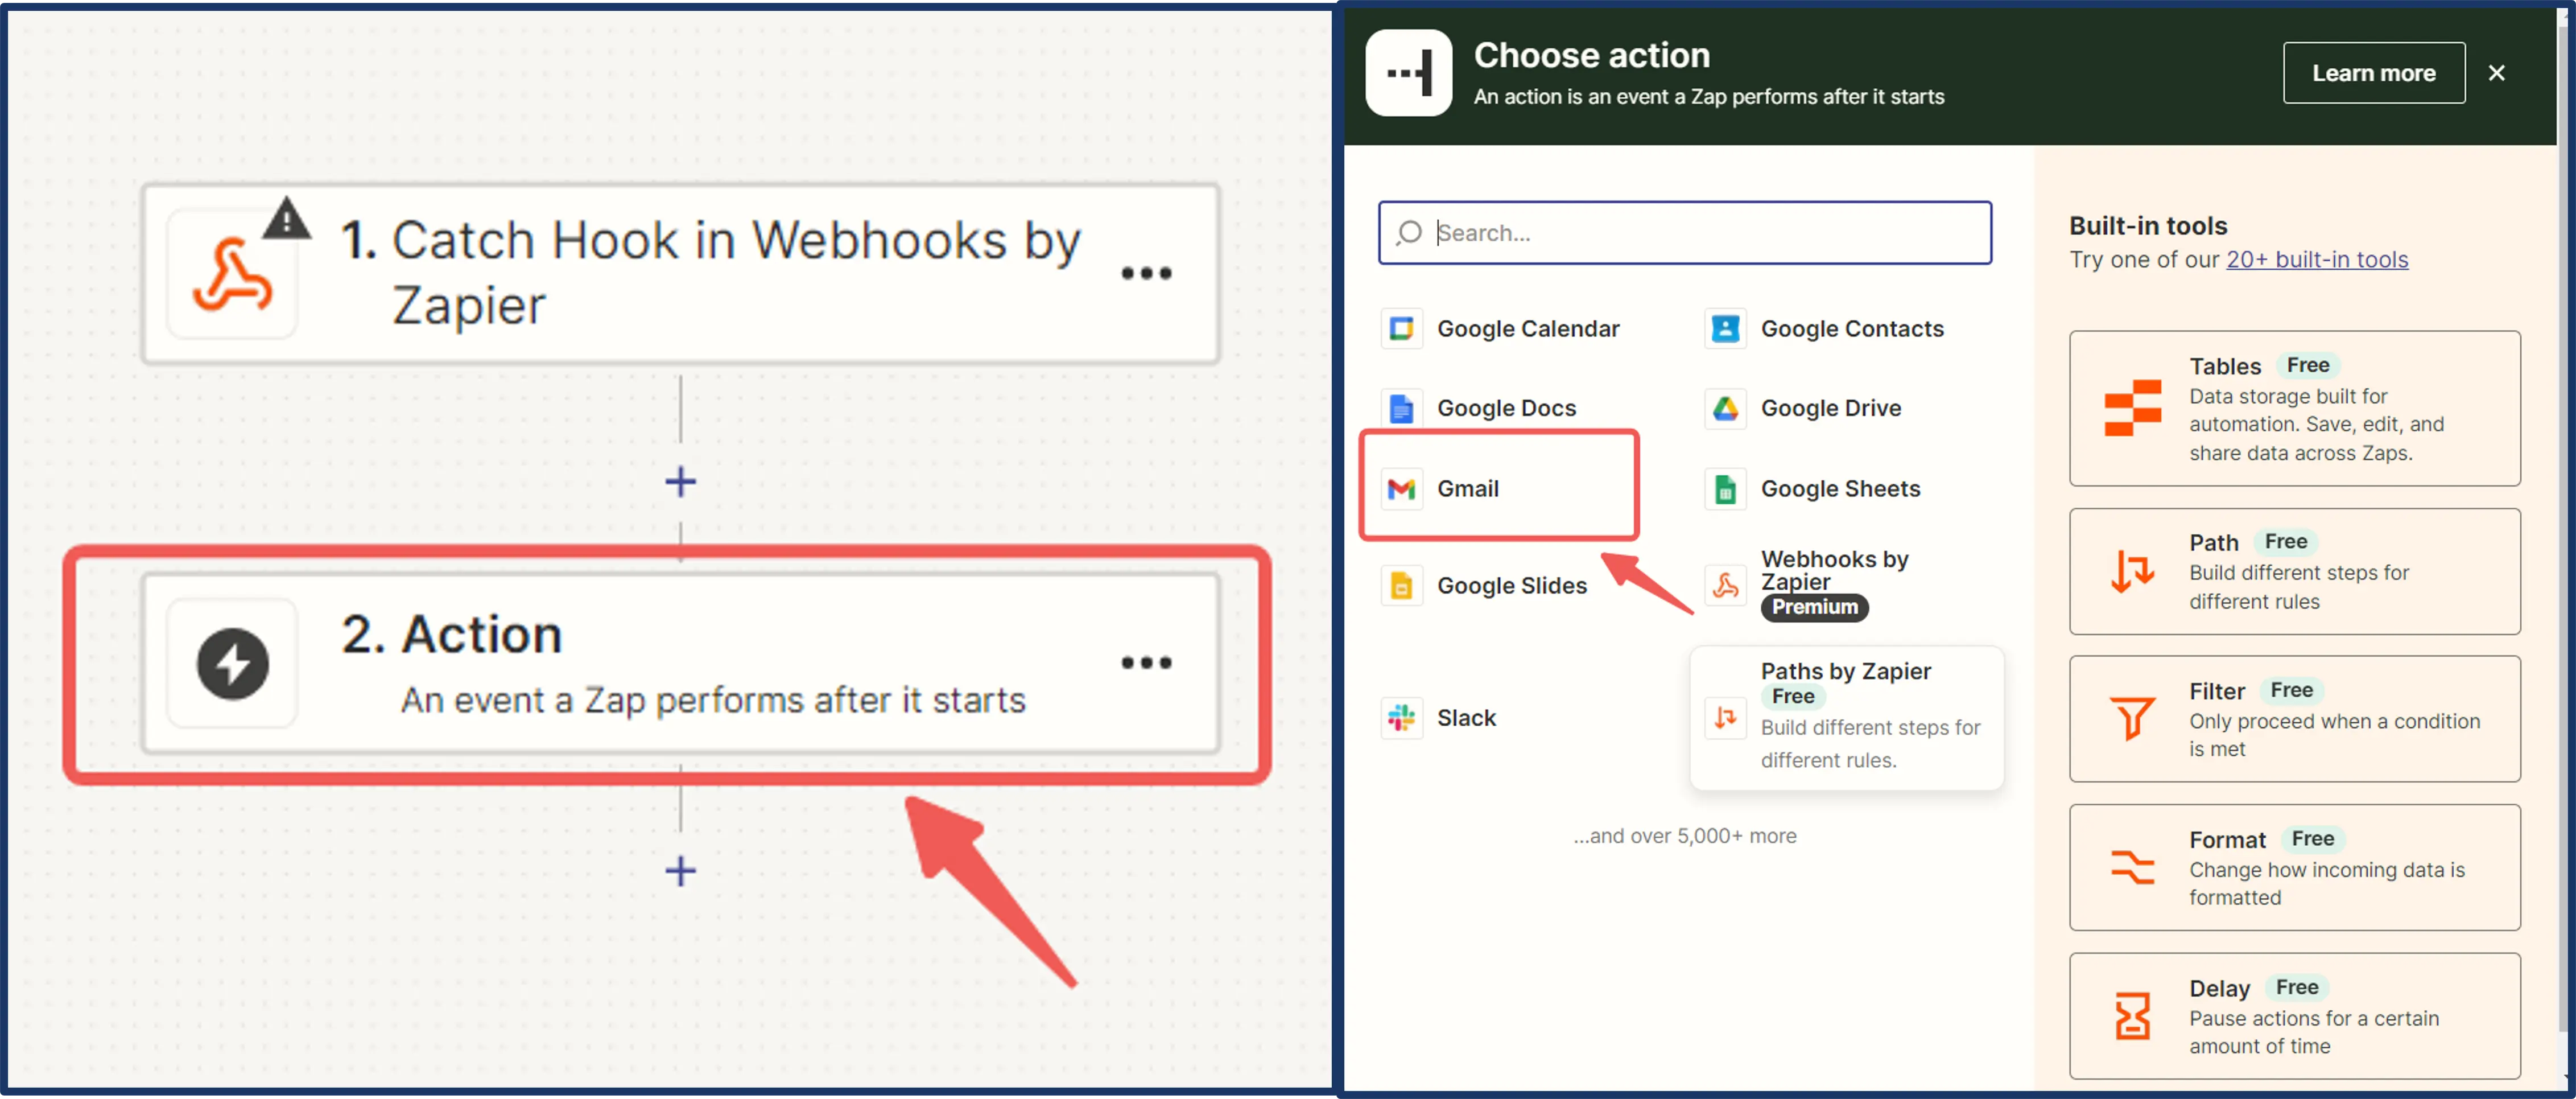Click the magnifier icon in search box

(x=1409, y=233)
